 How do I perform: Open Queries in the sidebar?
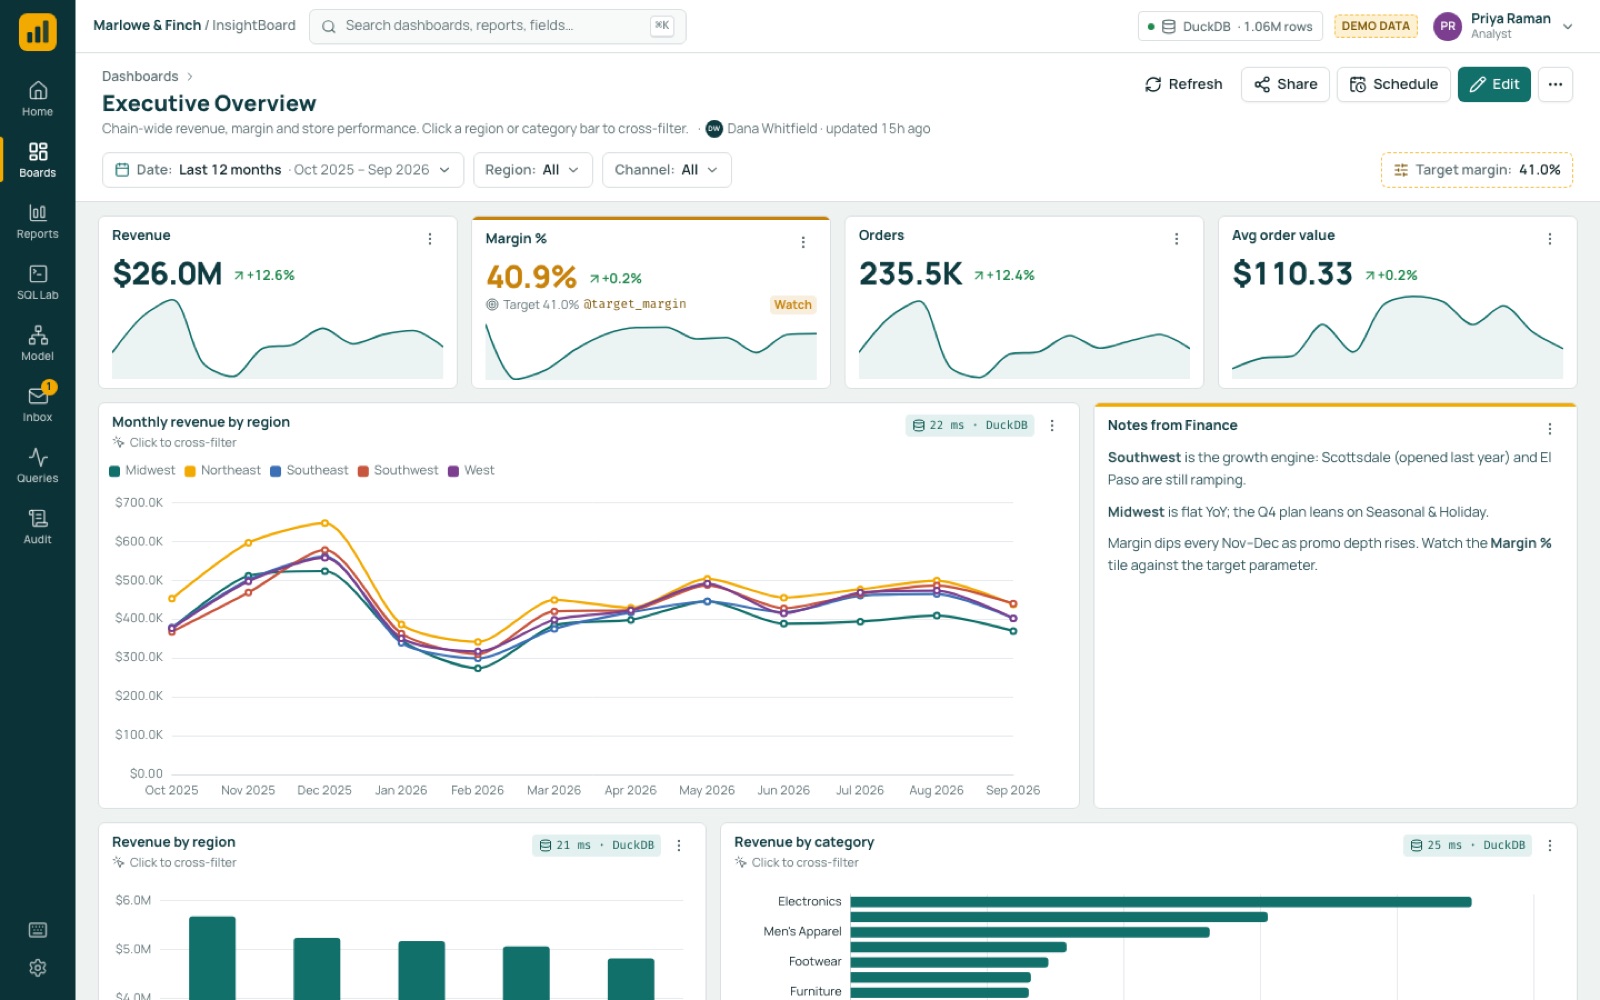pos(37,465)
